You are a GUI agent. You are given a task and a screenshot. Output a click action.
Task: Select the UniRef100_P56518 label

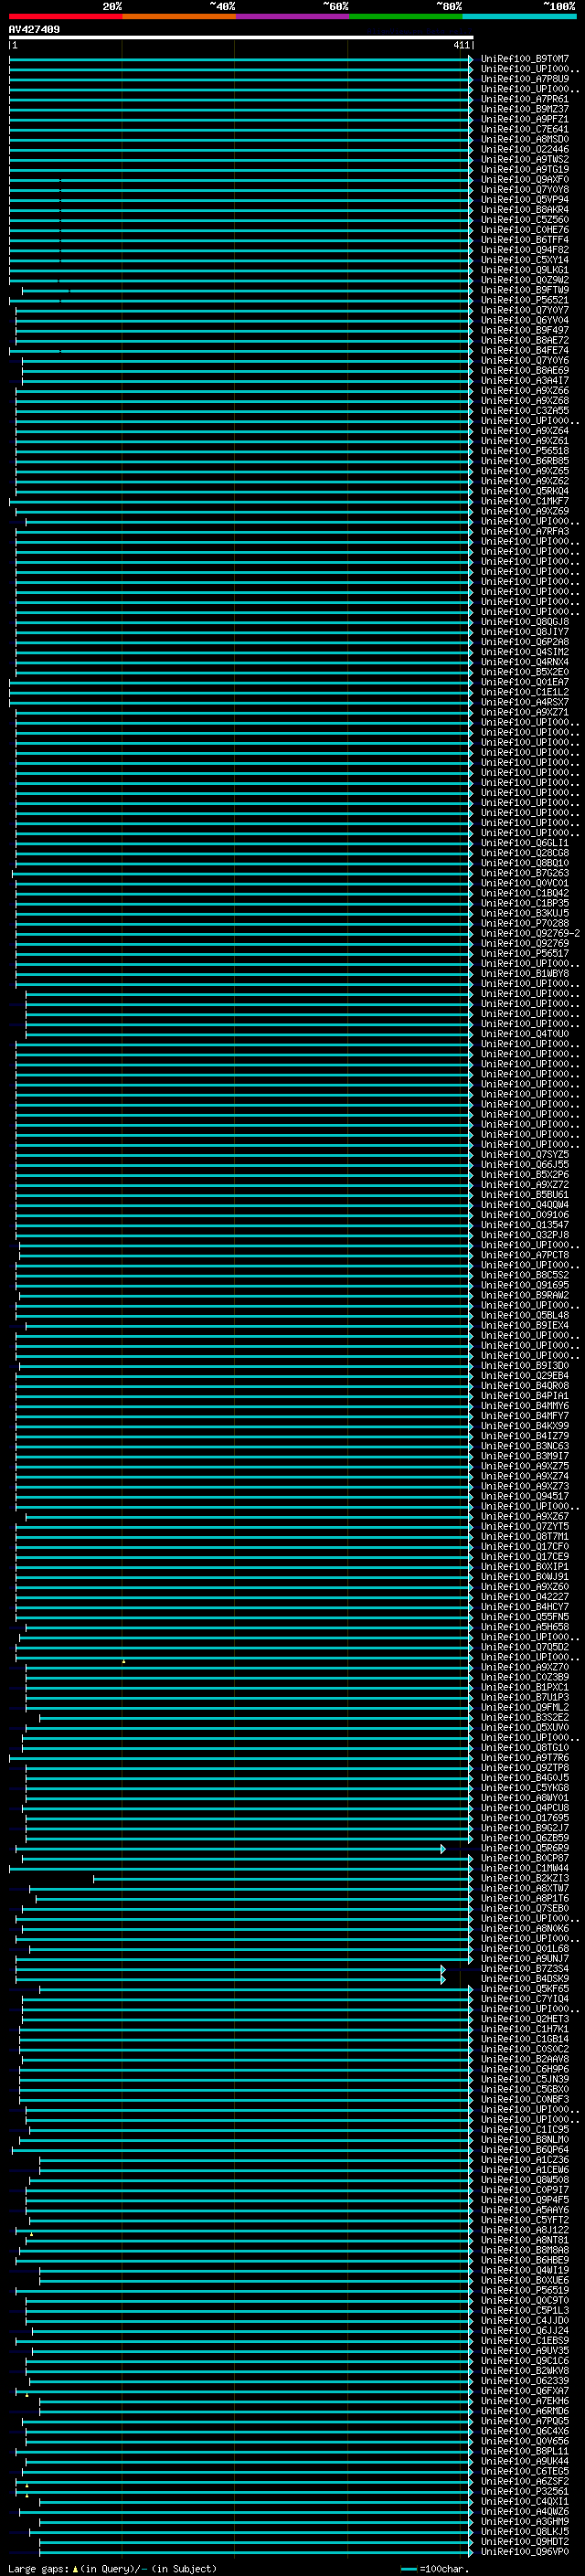click(x=525, y=450)
